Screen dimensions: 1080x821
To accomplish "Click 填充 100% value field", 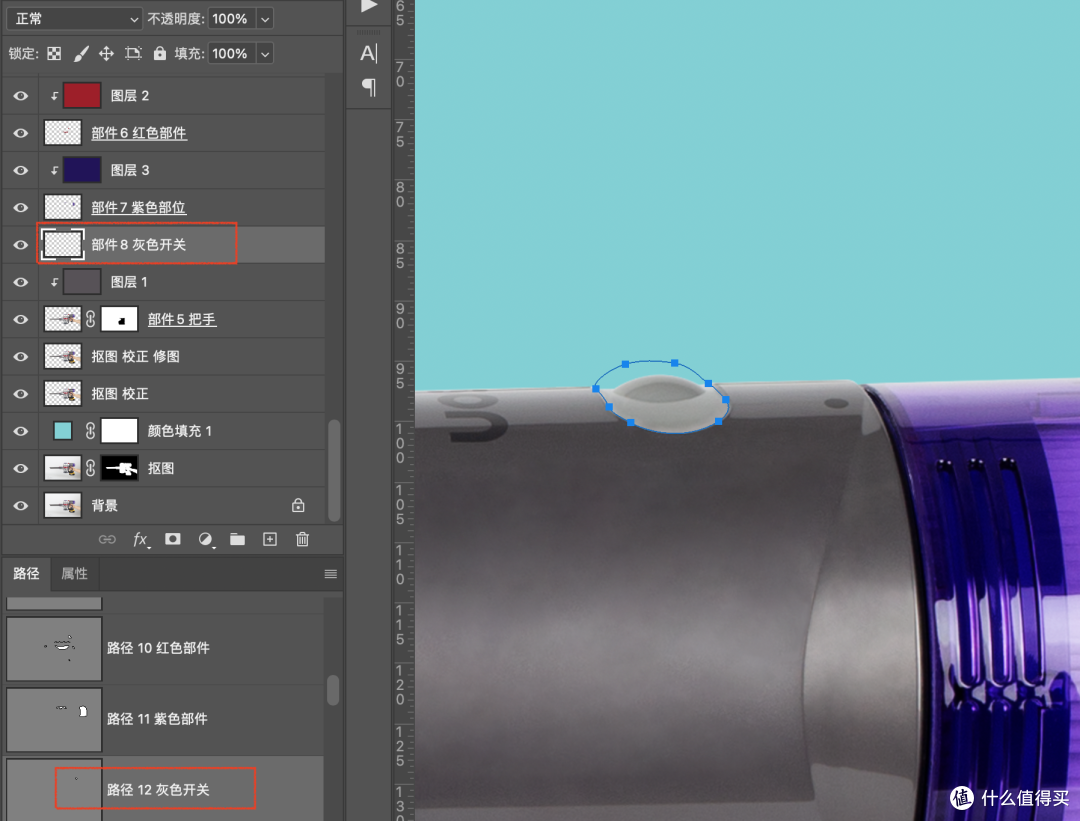I will click(231, 54).
